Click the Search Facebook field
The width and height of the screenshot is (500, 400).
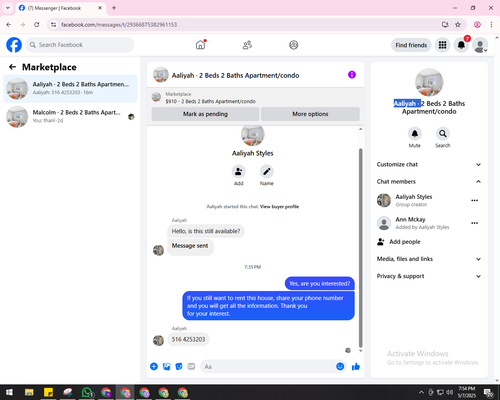click(x=80, y=45)
